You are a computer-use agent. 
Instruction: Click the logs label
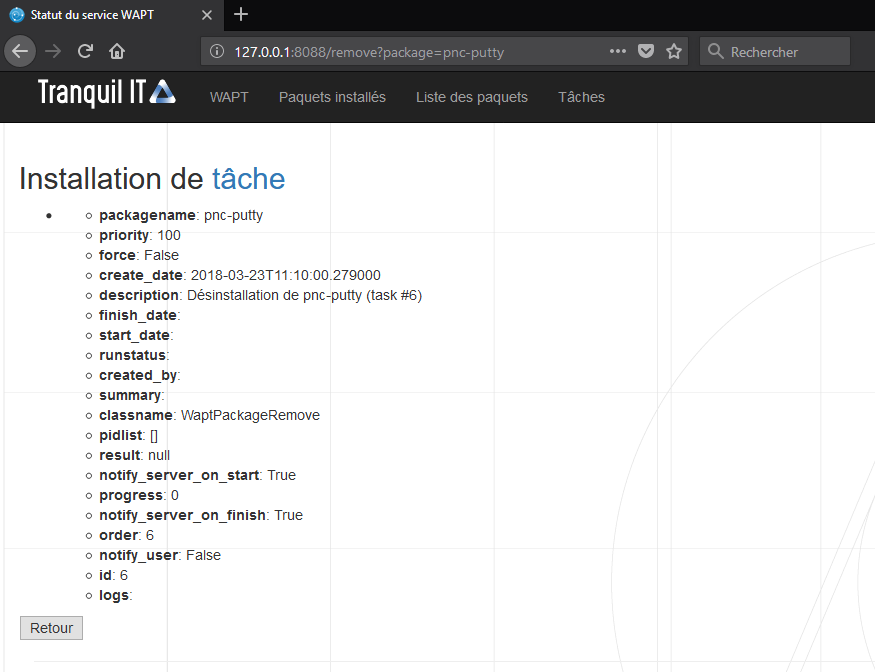(x=116, y=596)
